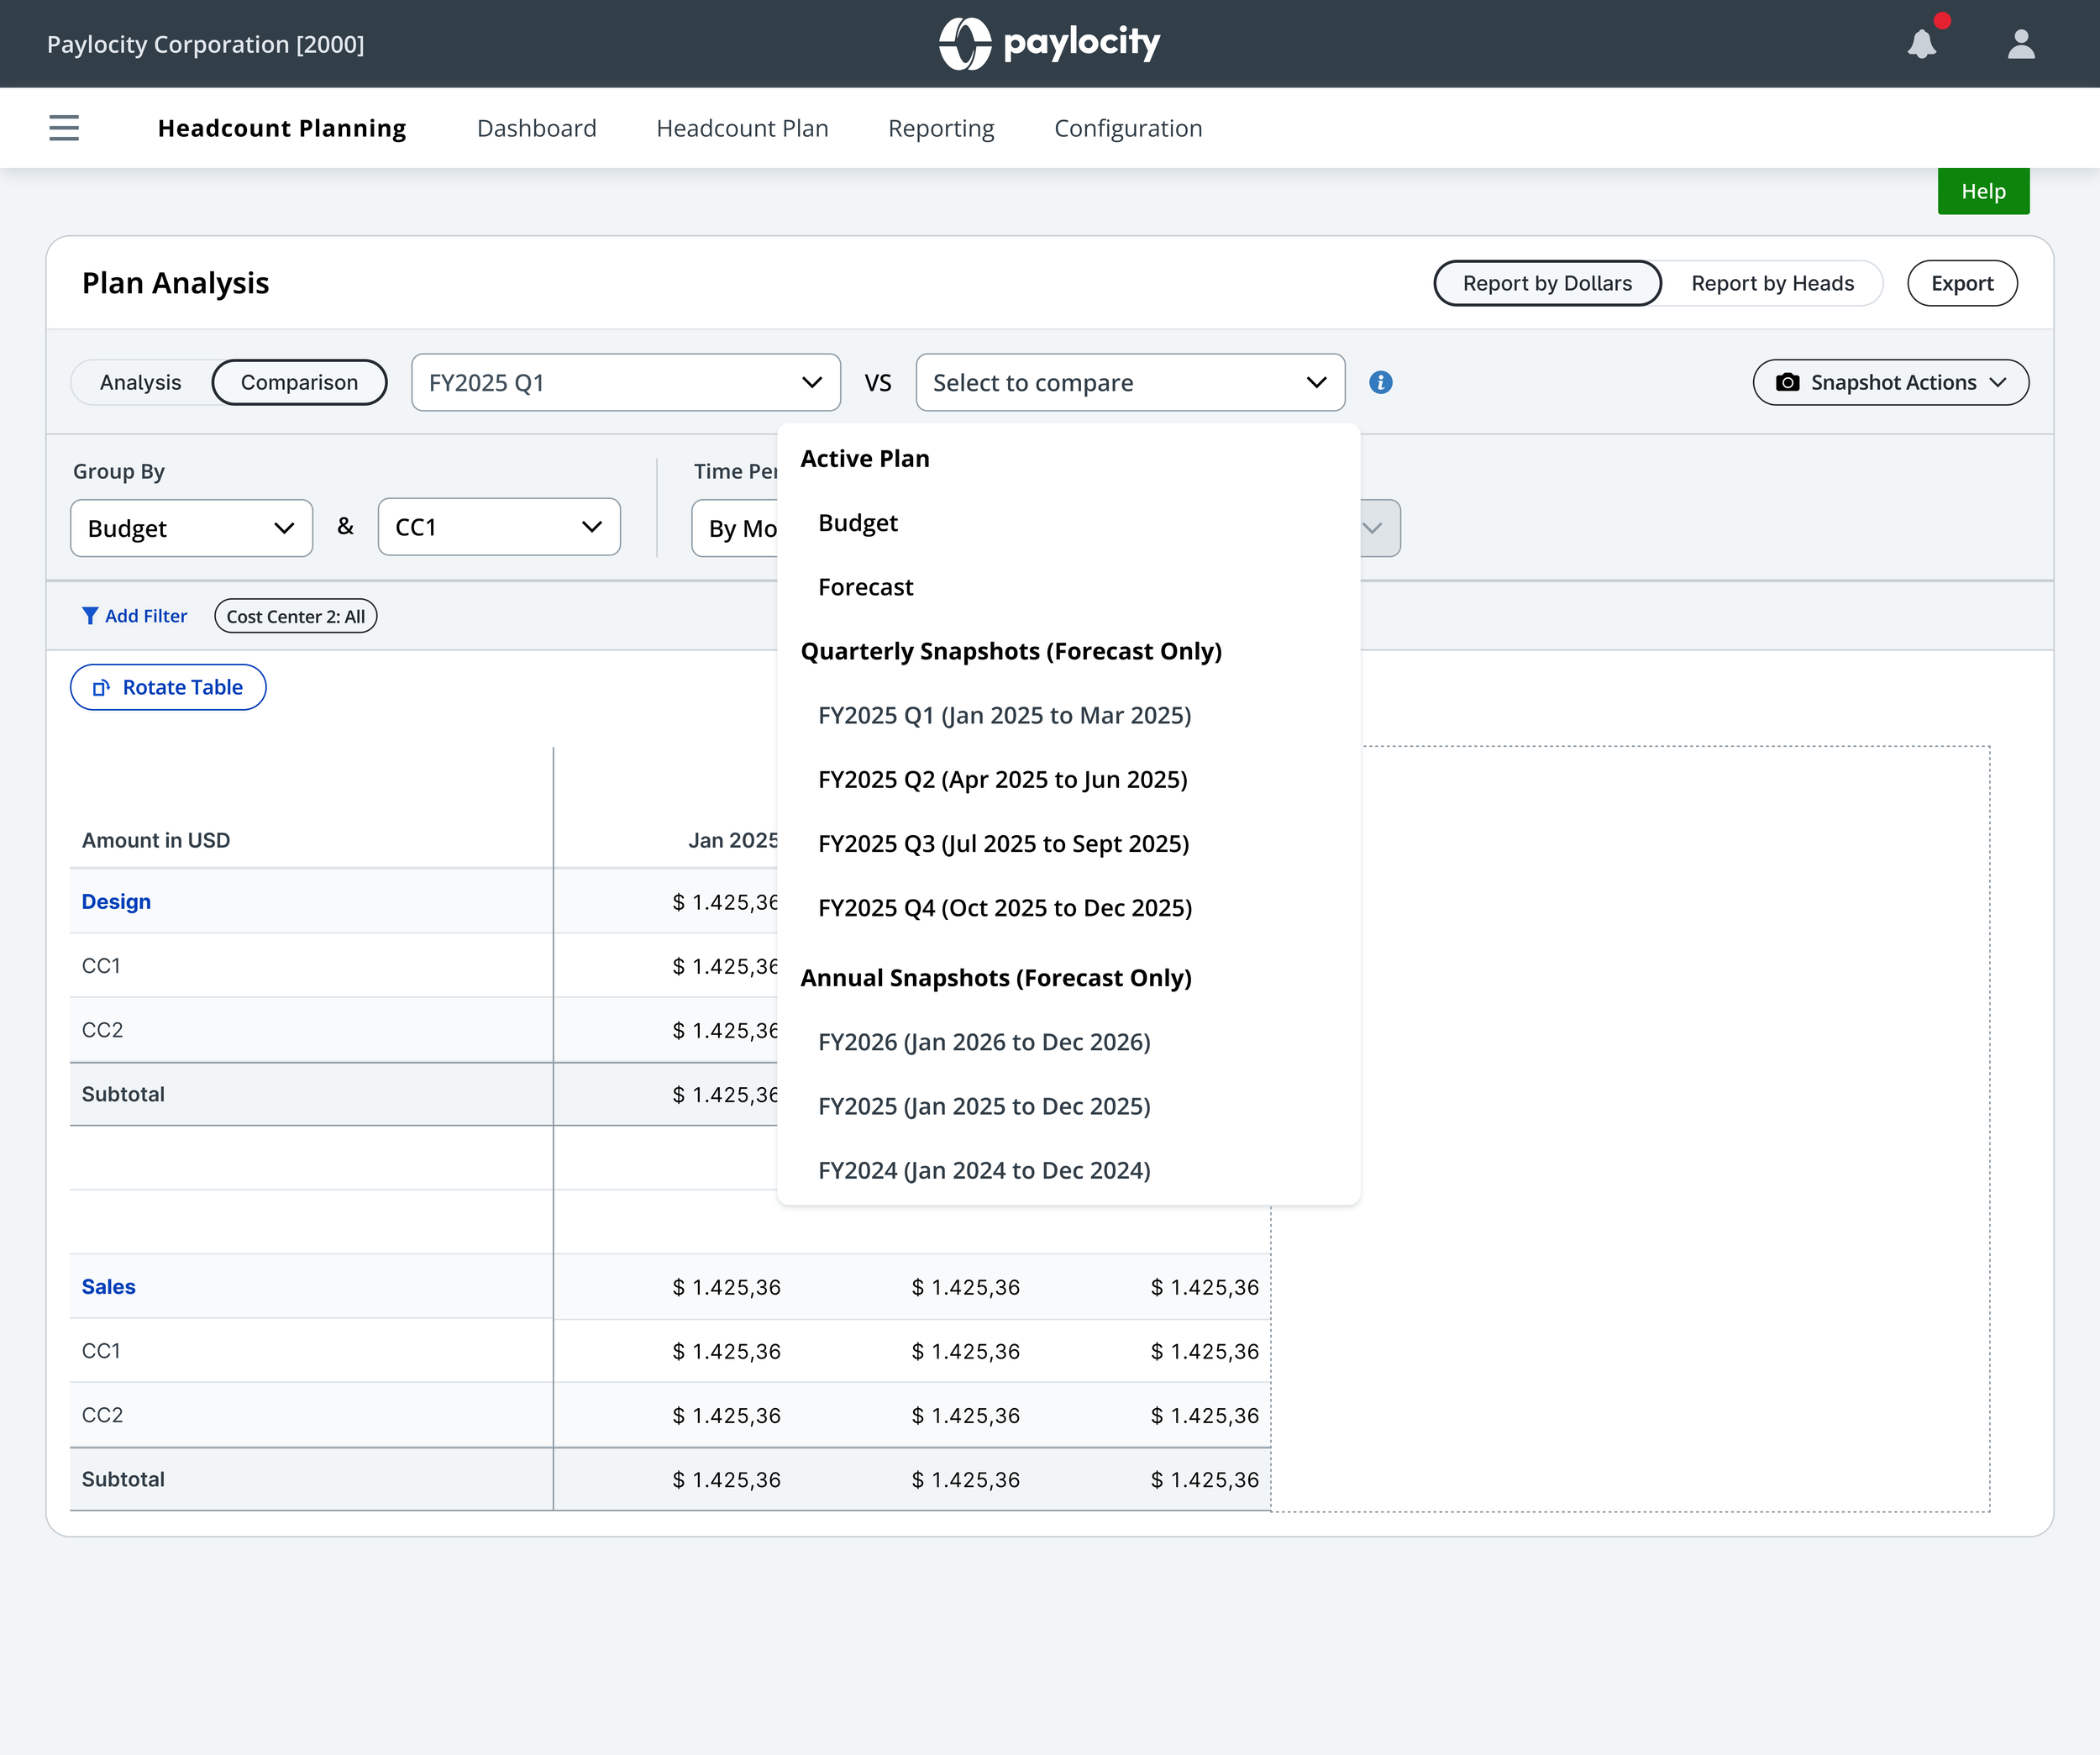This screenshot has height=1755, width=2100.
Task: Toggle to Report by Heads
Action: [x=1772, y=284]
